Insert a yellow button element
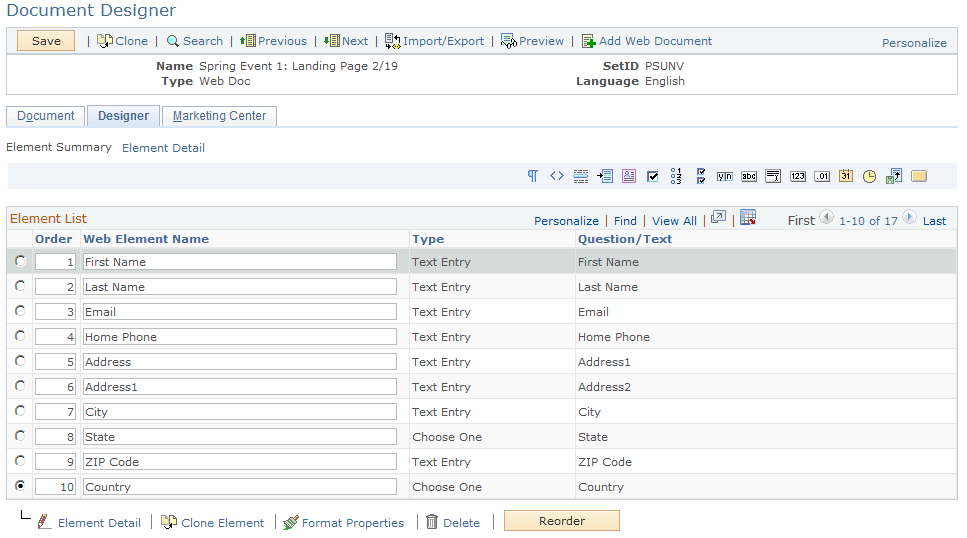967x538 pixels. point(919,176)
